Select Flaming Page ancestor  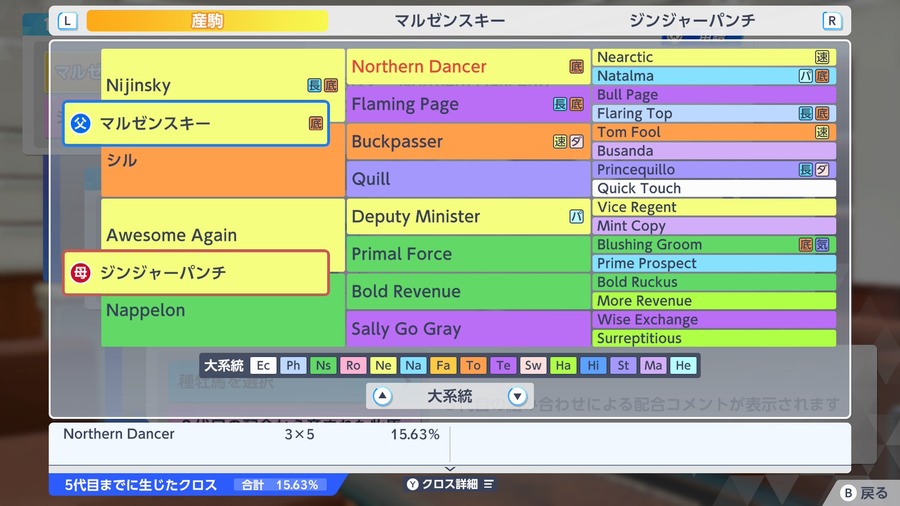(x=468, y=104)
